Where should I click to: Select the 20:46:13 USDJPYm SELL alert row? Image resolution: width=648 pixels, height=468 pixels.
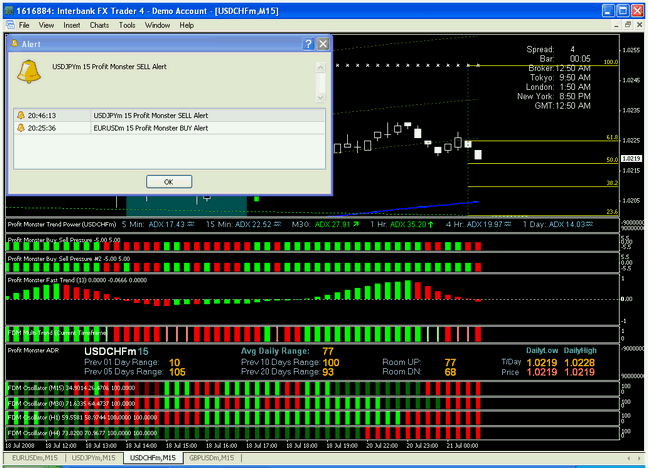[169, 115]
